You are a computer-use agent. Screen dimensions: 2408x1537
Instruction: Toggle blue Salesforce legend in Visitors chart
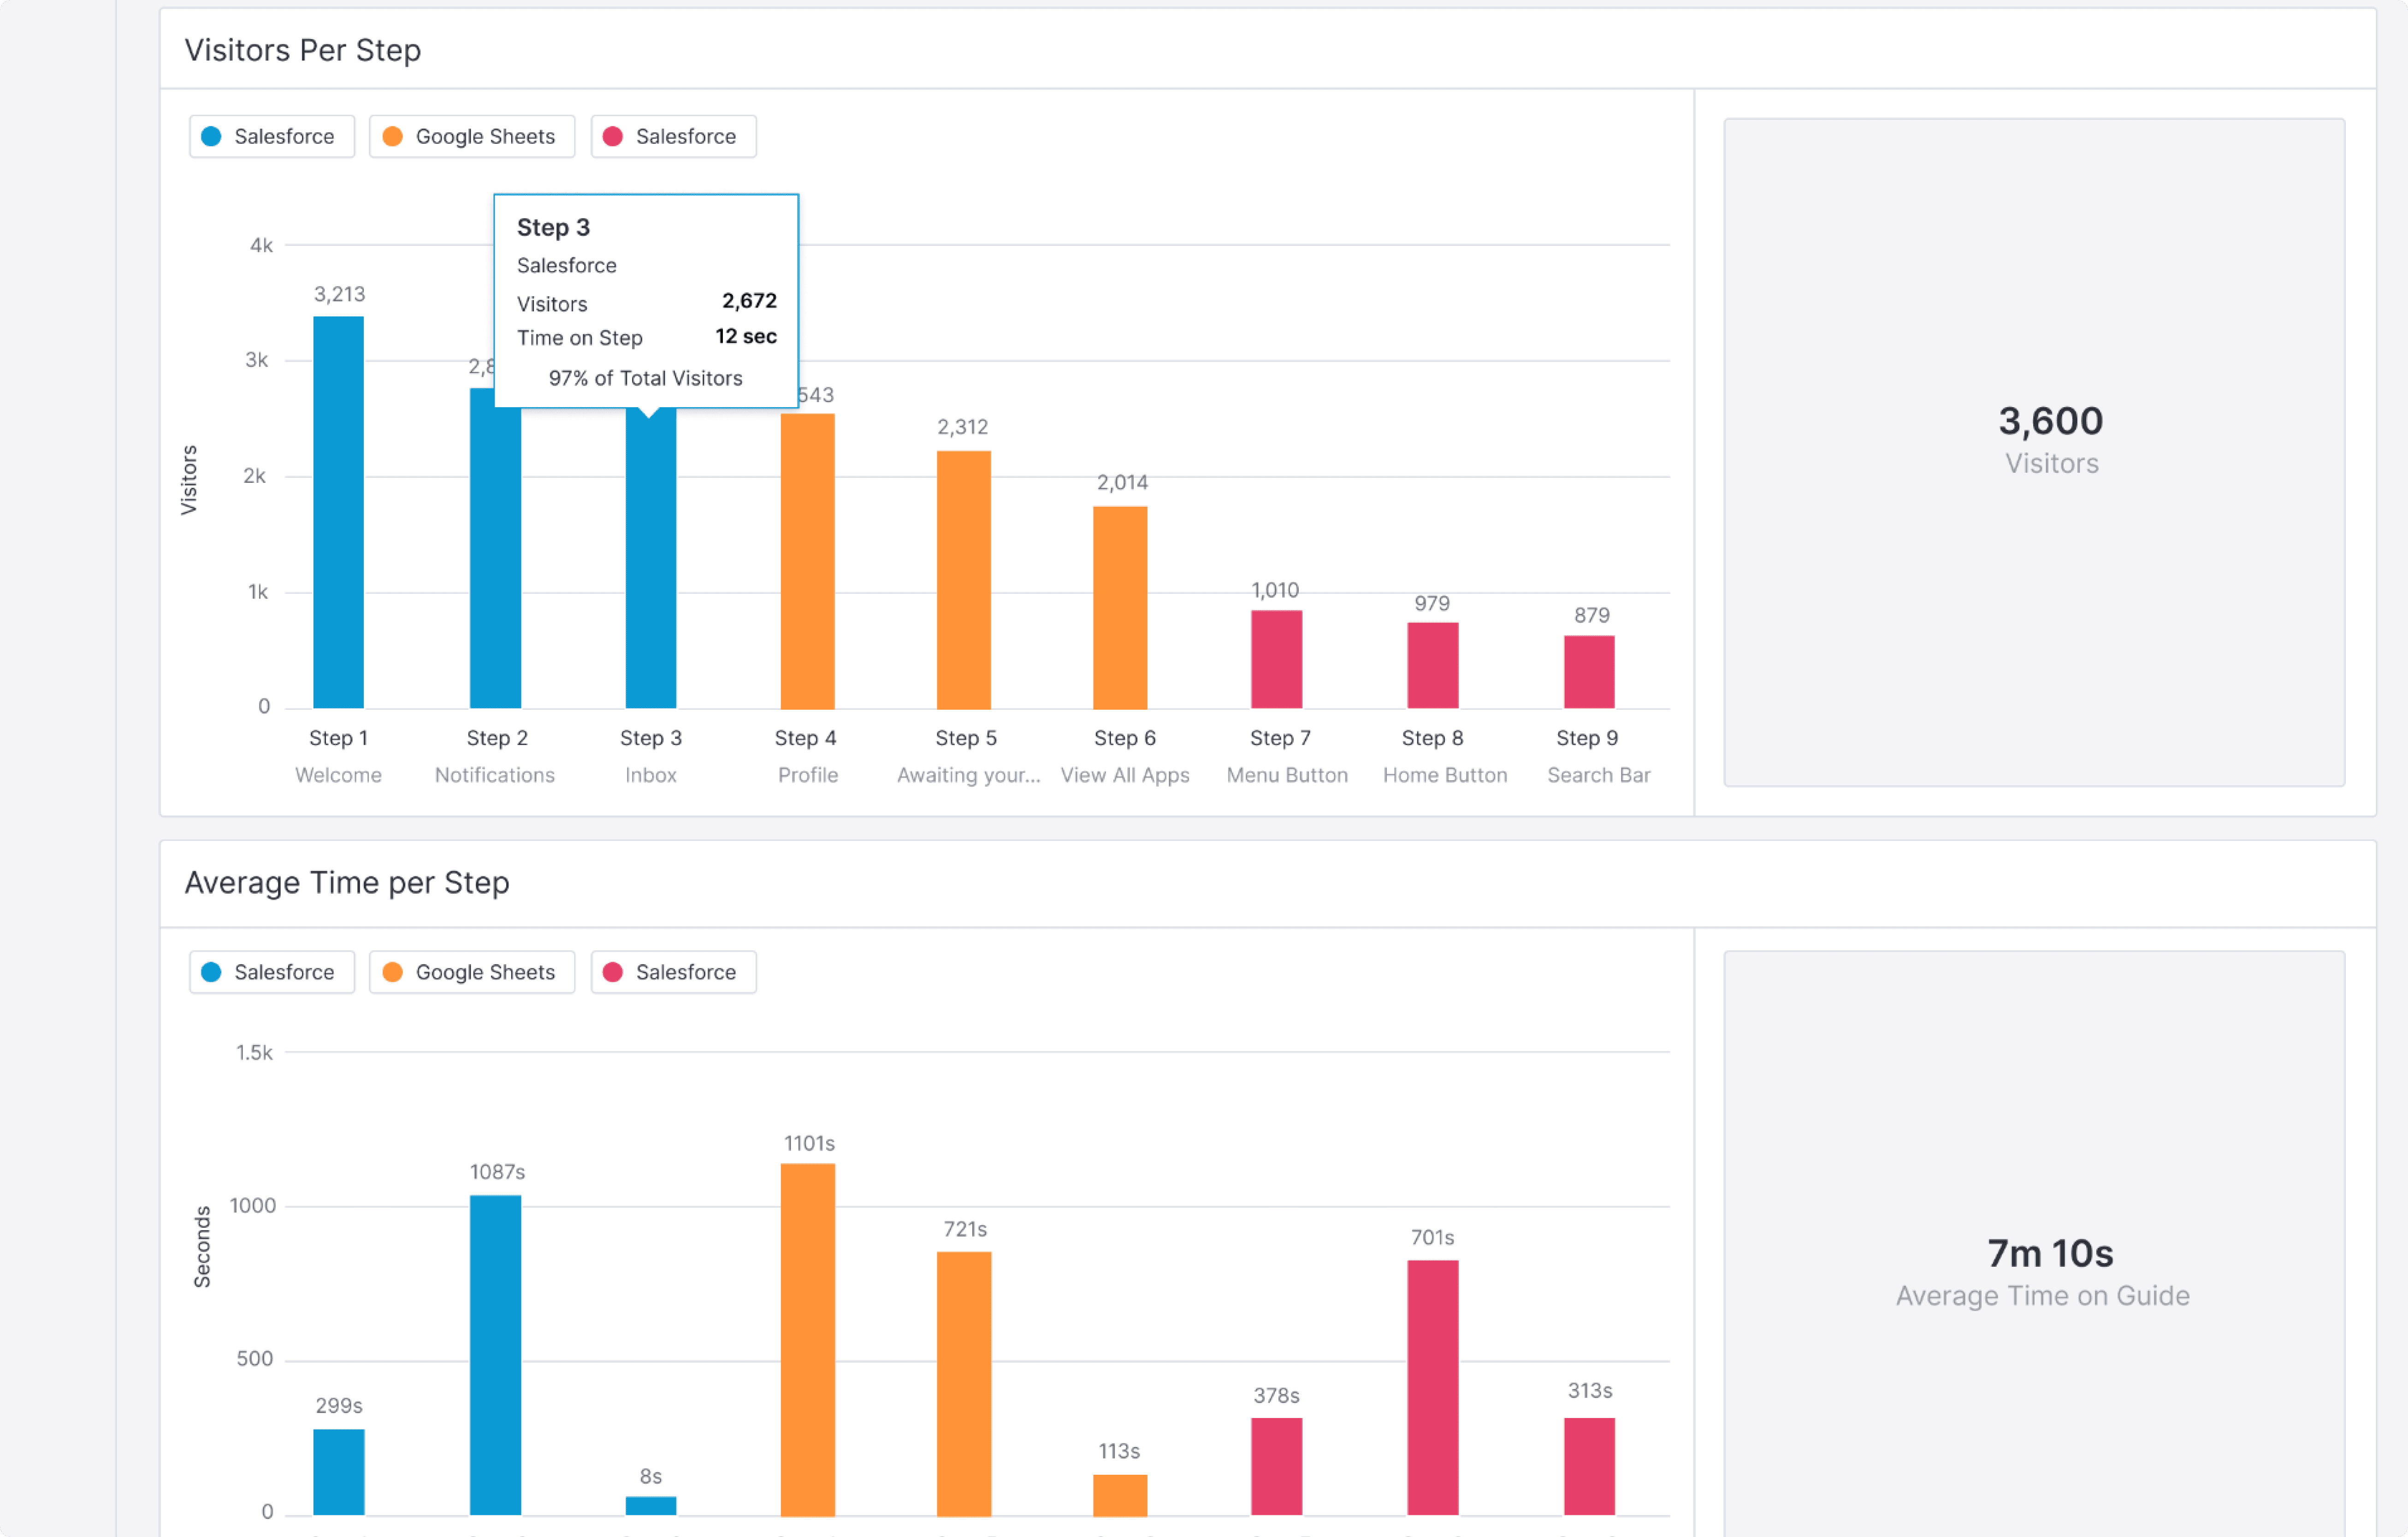pyautogui.click(x=271, y=136)
